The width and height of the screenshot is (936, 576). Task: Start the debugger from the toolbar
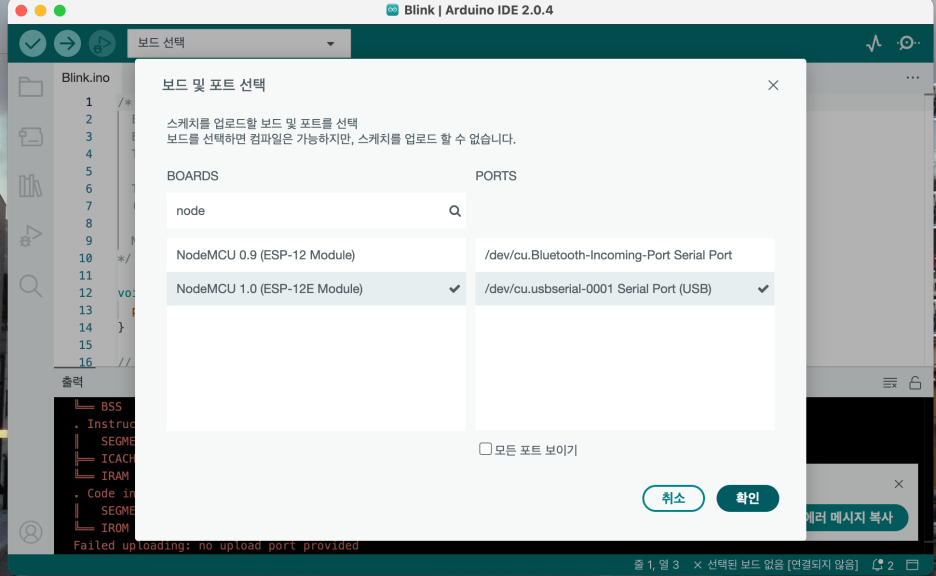pos(102,43)
